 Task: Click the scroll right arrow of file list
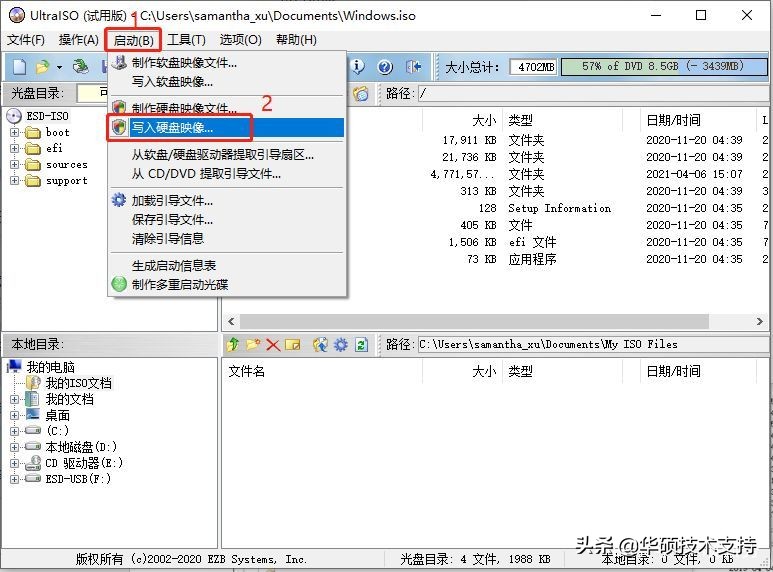pos(760,322)
